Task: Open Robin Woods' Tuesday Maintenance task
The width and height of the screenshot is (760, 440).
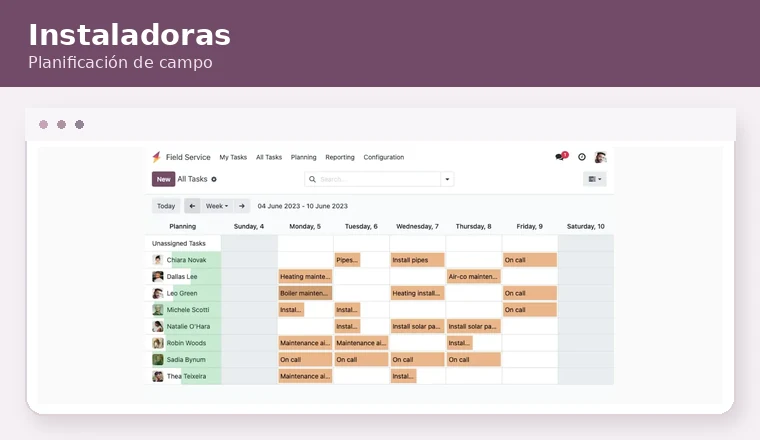Action: click(x=362, y=343)
